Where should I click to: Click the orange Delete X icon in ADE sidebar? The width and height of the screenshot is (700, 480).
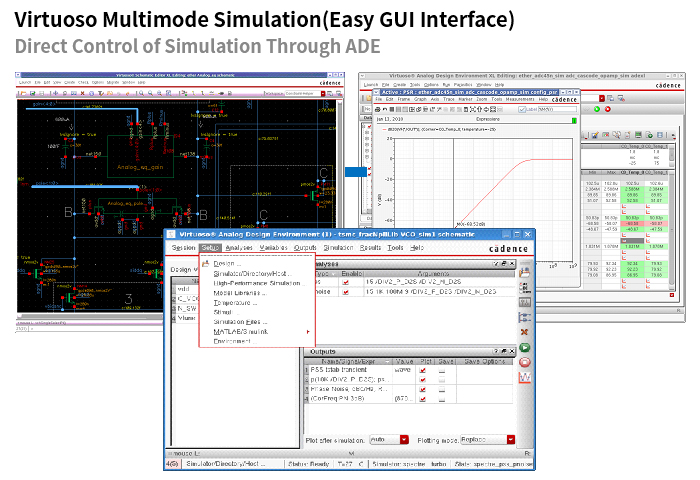point(525,332)
